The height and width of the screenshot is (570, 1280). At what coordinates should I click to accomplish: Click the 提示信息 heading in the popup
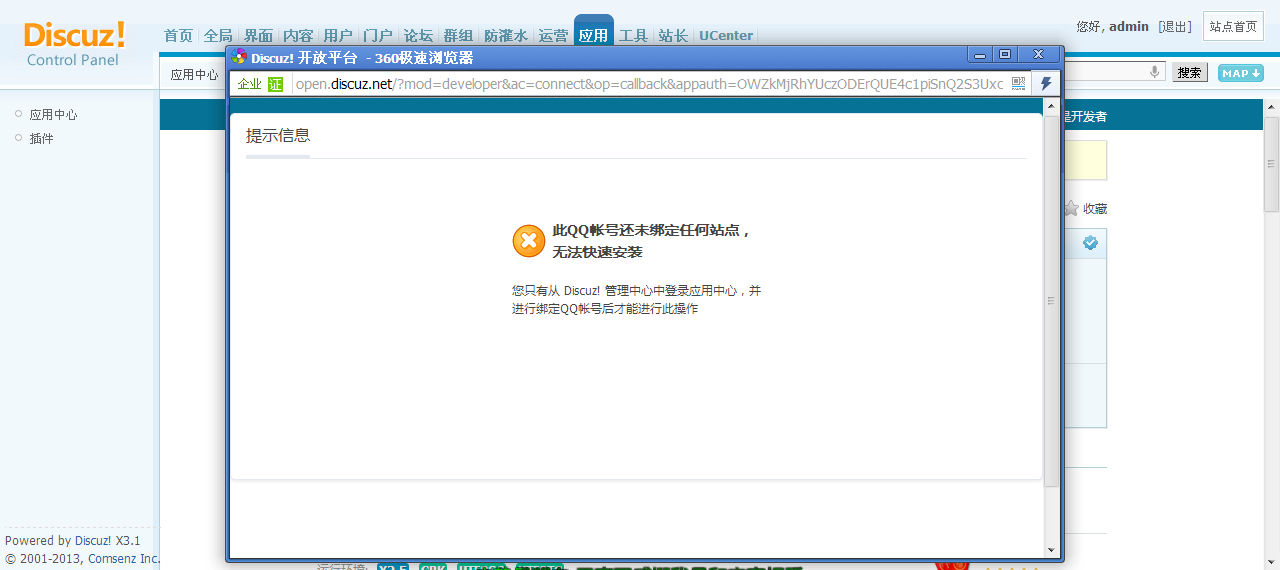[278, 136]
